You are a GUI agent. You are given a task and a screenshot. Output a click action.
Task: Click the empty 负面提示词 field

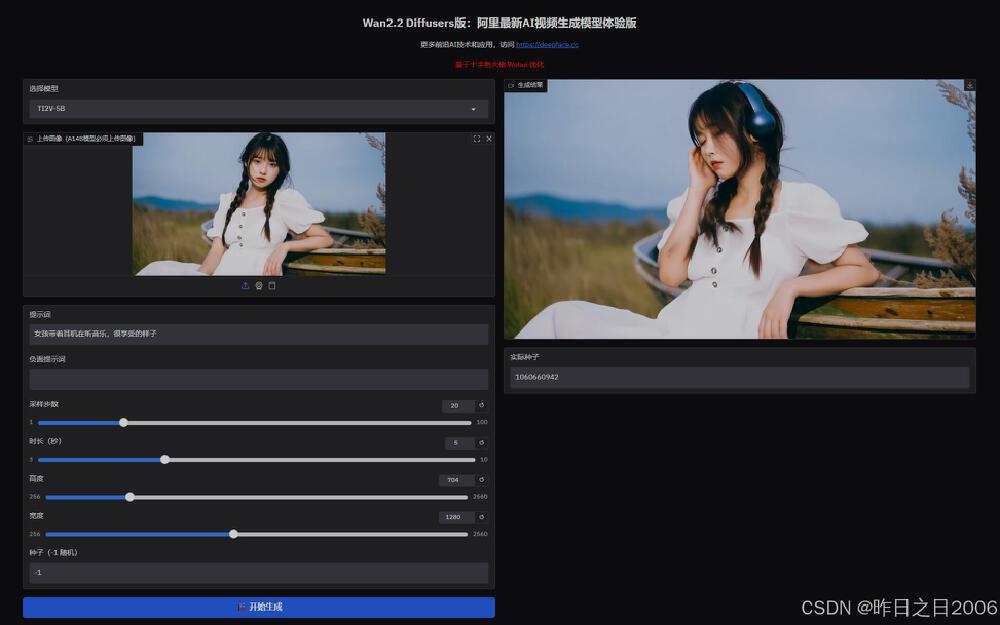tap(258, 378)
